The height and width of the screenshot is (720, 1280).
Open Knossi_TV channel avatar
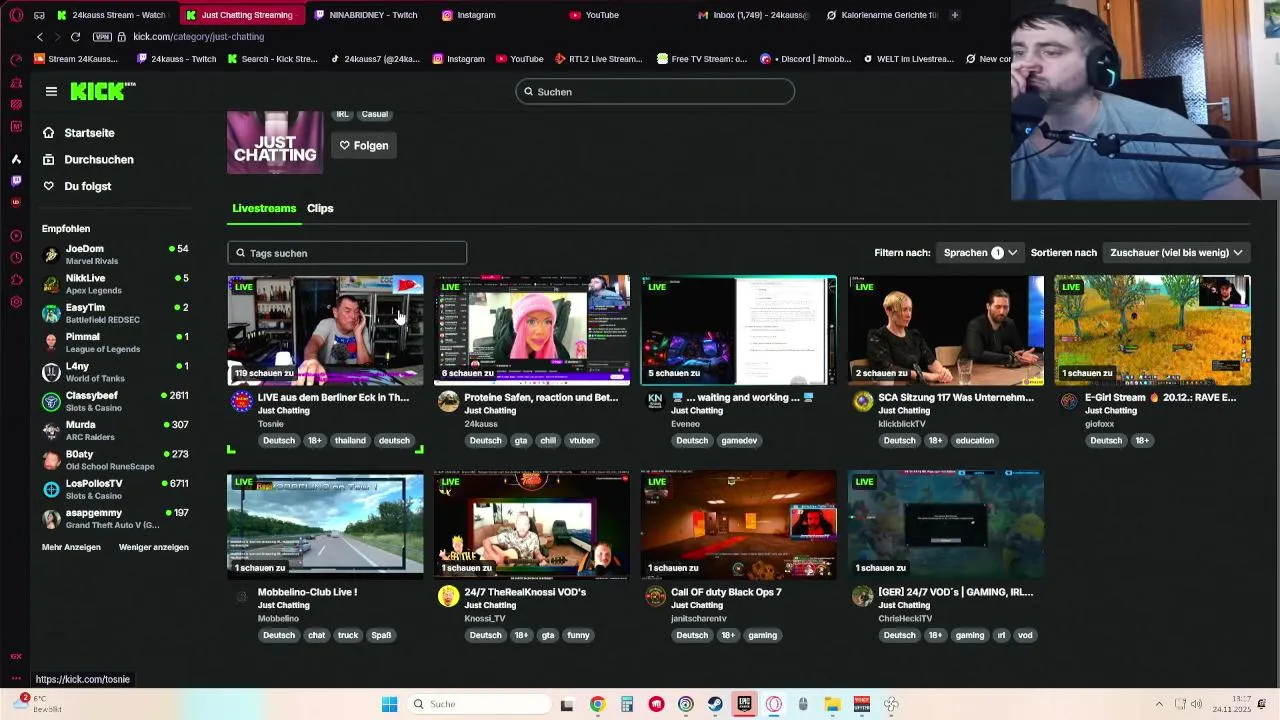tap(448, 597)
